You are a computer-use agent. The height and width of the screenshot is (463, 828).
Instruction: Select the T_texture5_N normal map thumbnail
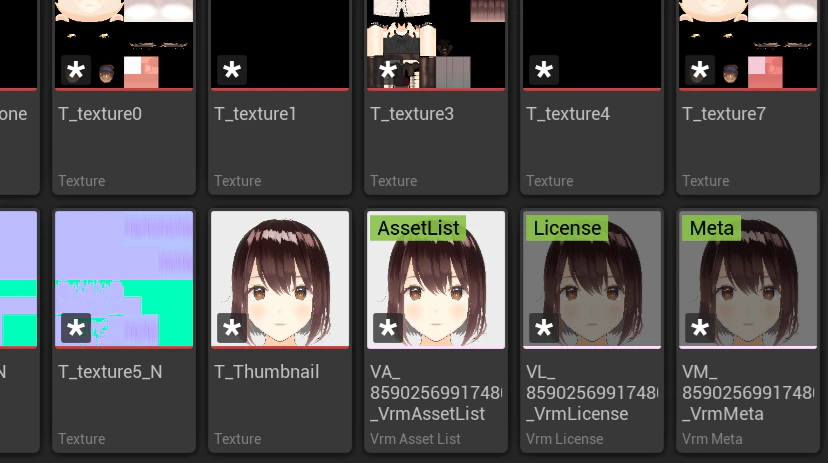coord(124,279)
